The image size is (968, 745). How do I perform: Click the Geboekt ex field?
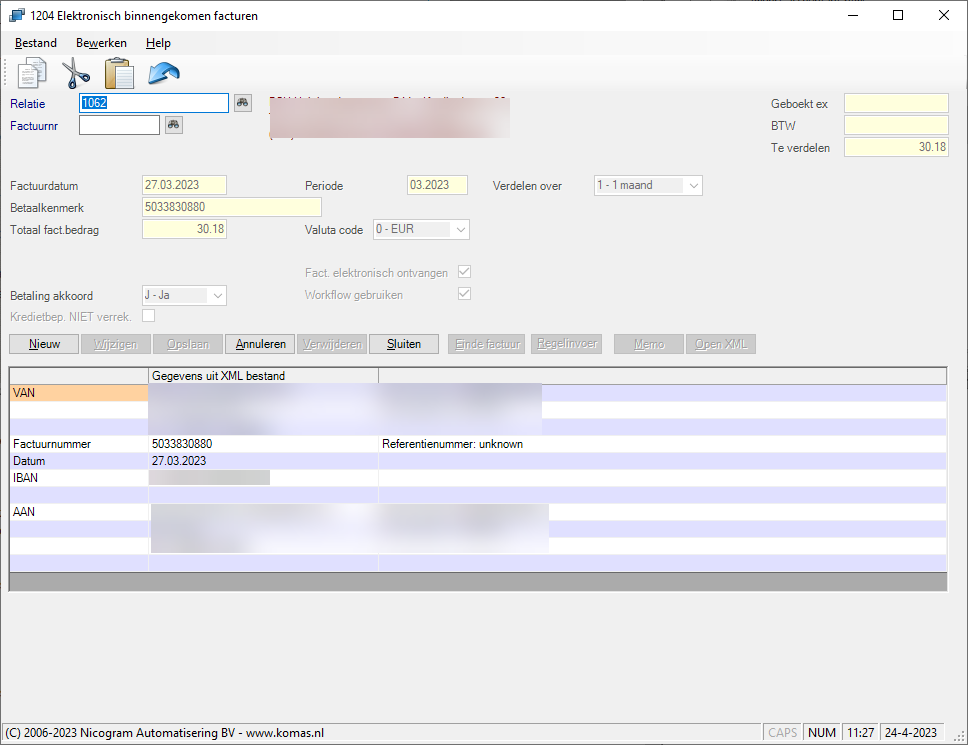point(896,103)
